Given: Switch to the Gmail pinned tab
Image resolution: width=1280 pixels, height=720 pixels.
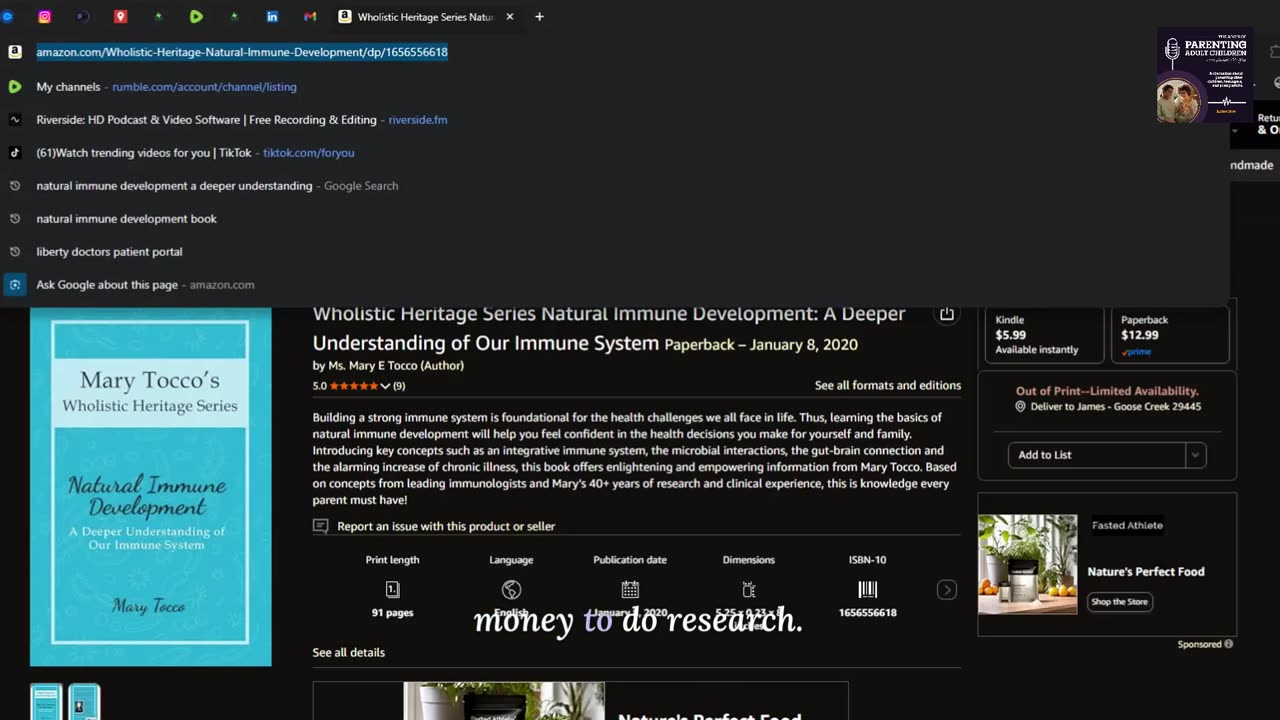Looking at the screenshot, I should tap(310, 17).
